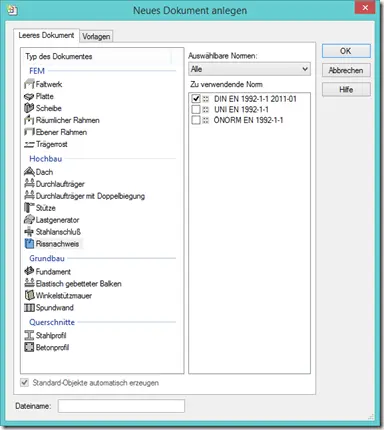Choose the Winkelstützmauer icon
Viewport: 384px width, 430px height.
pos(29,295)
